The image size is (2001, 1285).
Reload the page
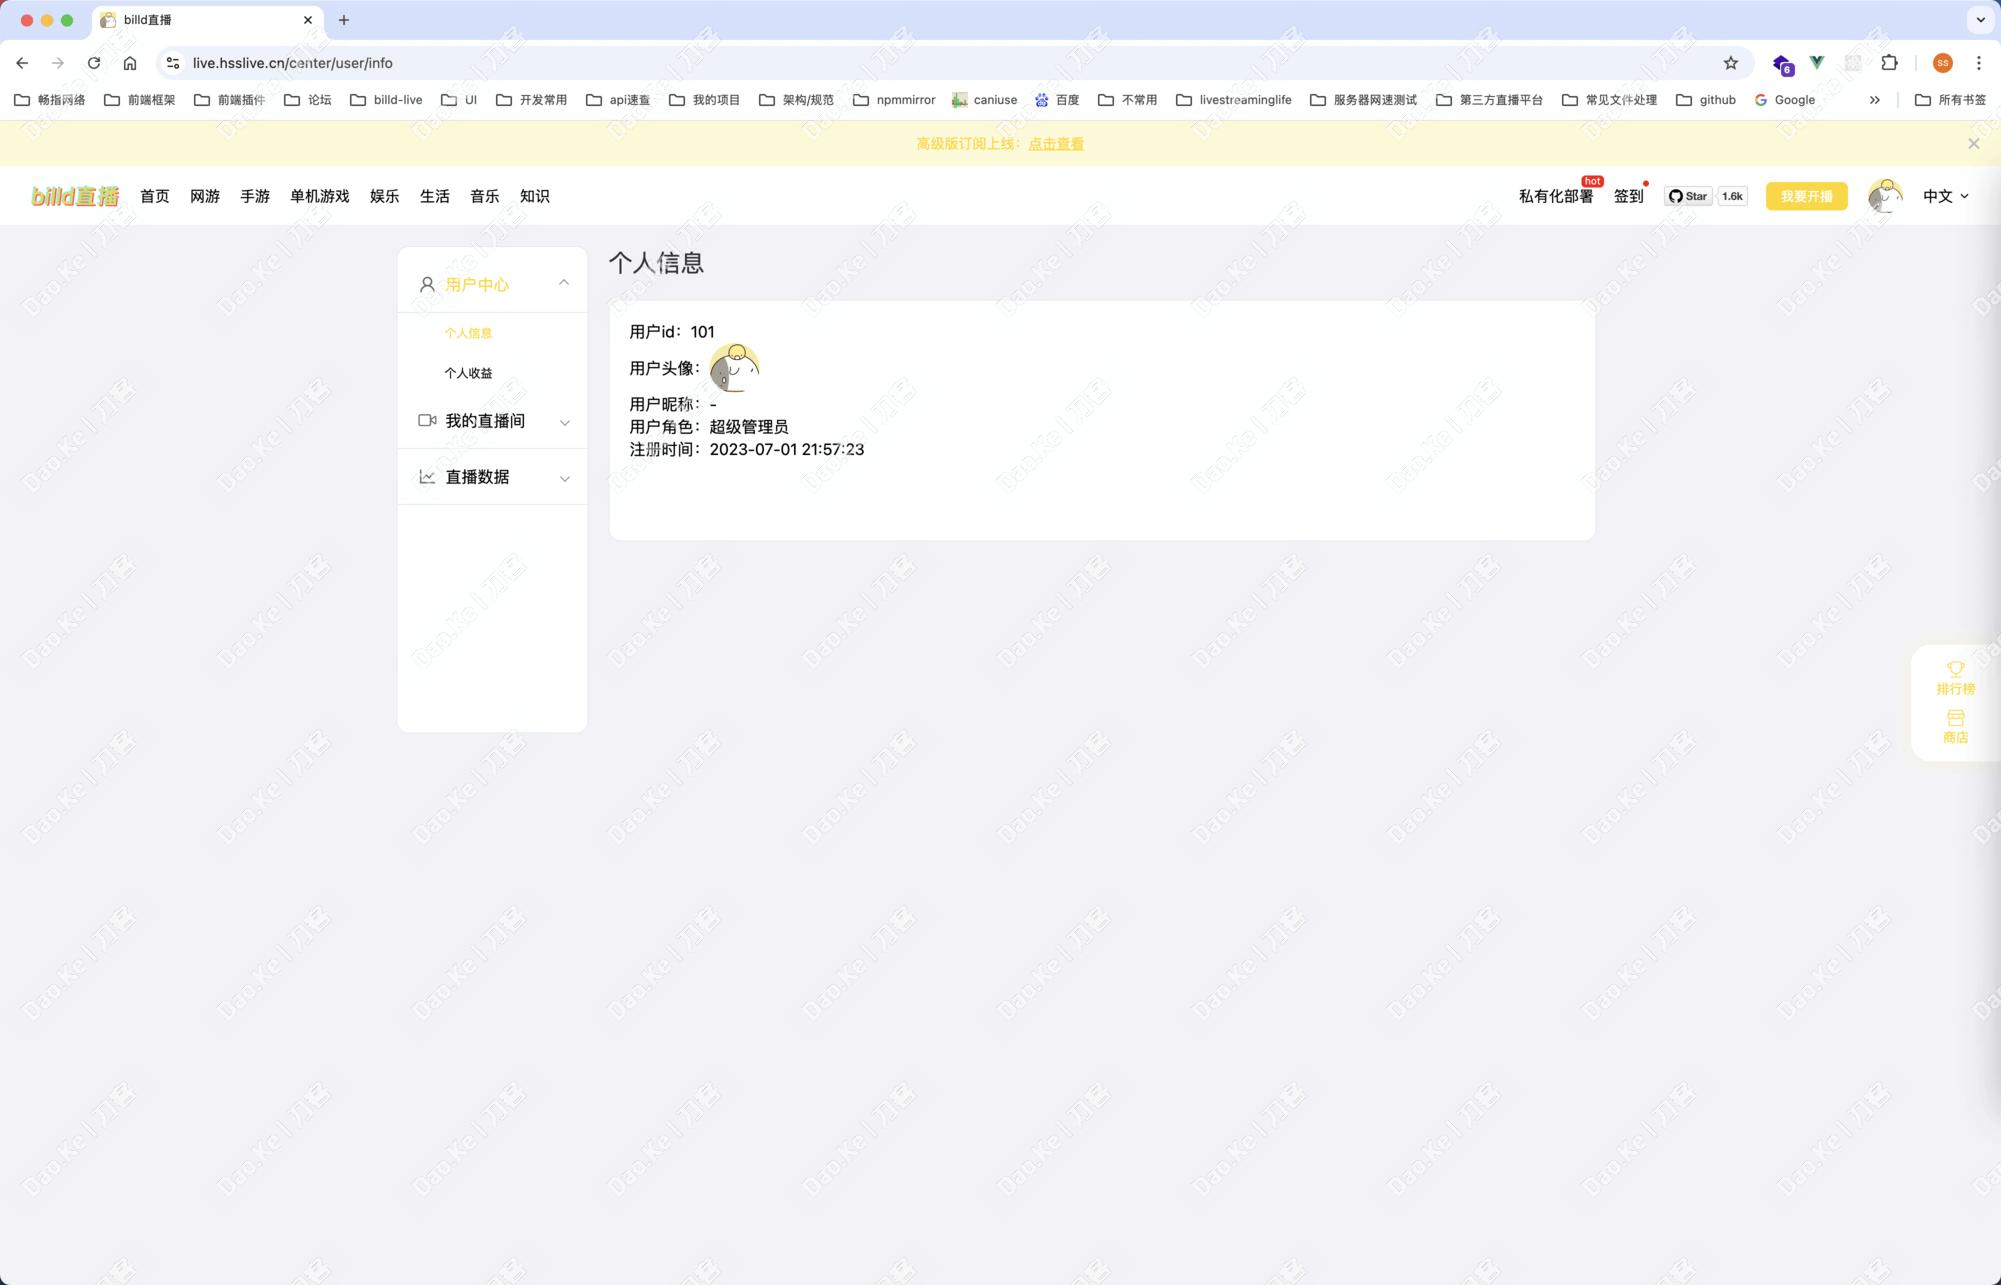tap(94, 63)
